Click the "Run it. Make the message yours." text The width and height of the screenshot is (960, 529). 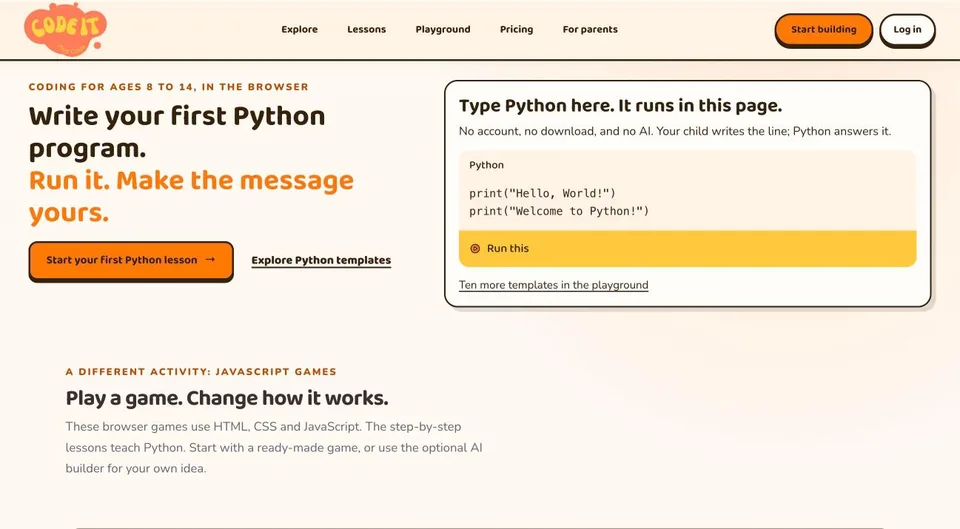(x=191, y=197)
